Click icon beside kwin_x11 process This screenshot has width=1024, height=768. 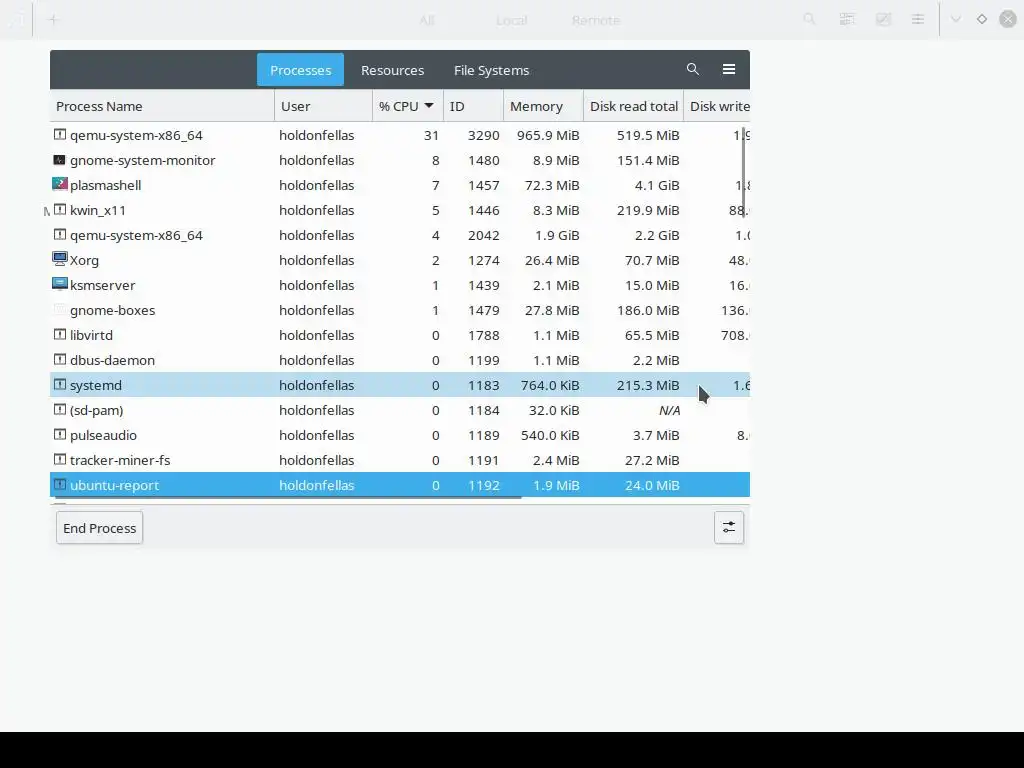pyautogui.click(x=59, y=210)
